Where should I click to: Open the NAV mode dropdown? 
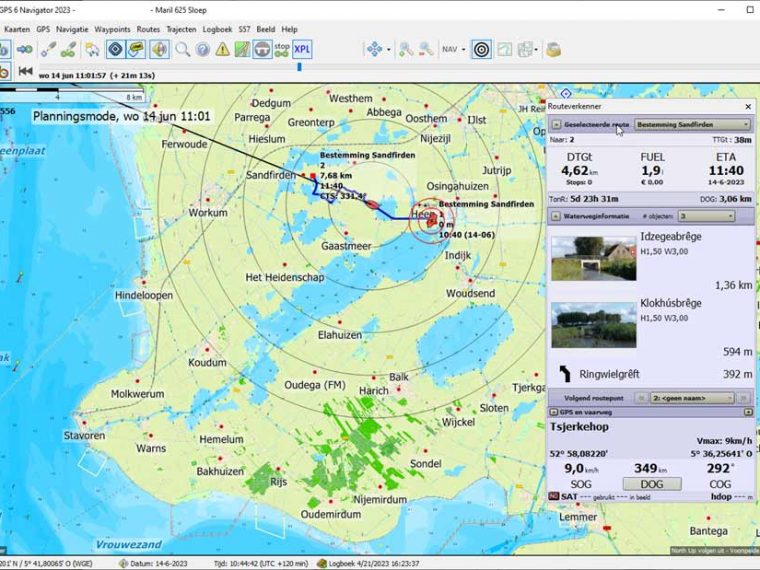pos(454,49)
